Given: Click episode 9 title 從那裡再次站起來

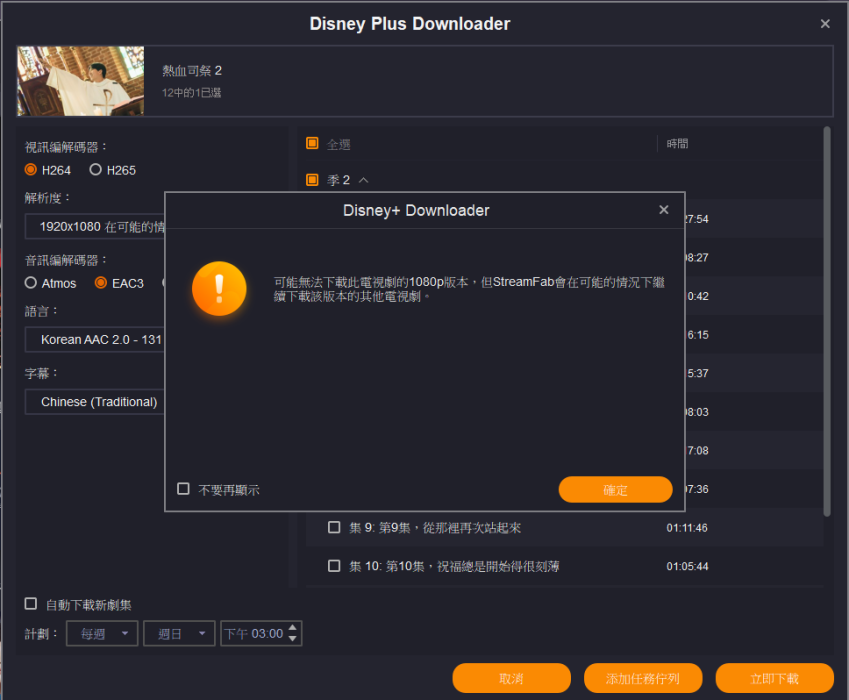Looking at the screenshot, I should (x=472, y=528).
